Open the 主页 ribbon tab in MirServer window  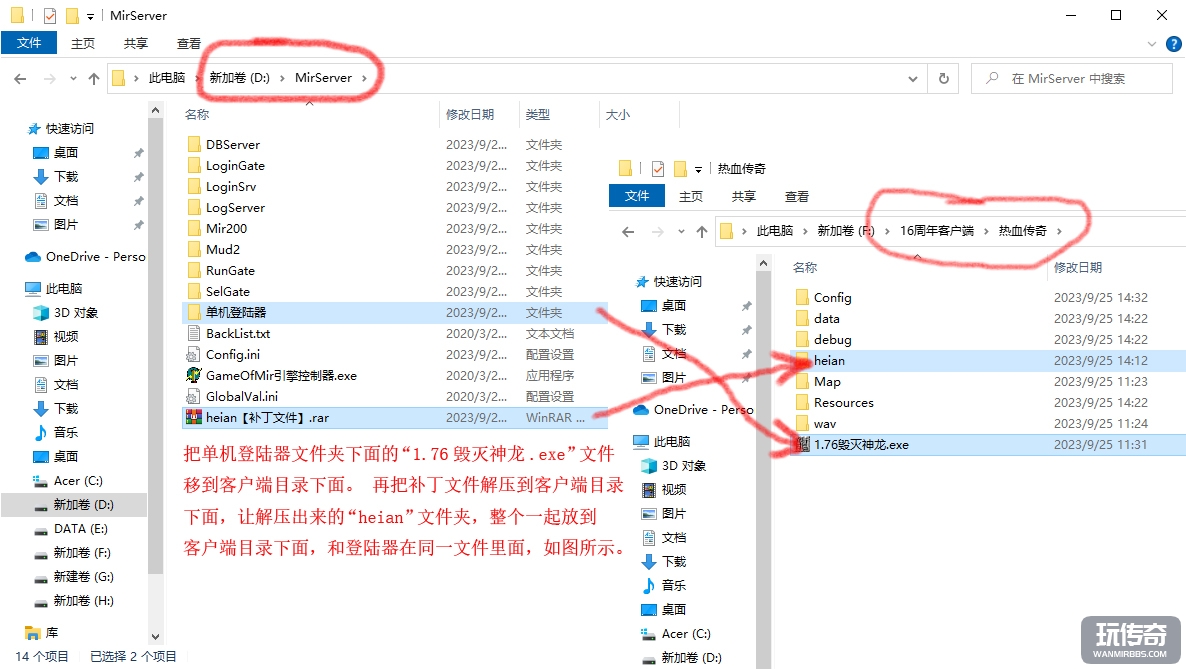click(x=83, y=43)
